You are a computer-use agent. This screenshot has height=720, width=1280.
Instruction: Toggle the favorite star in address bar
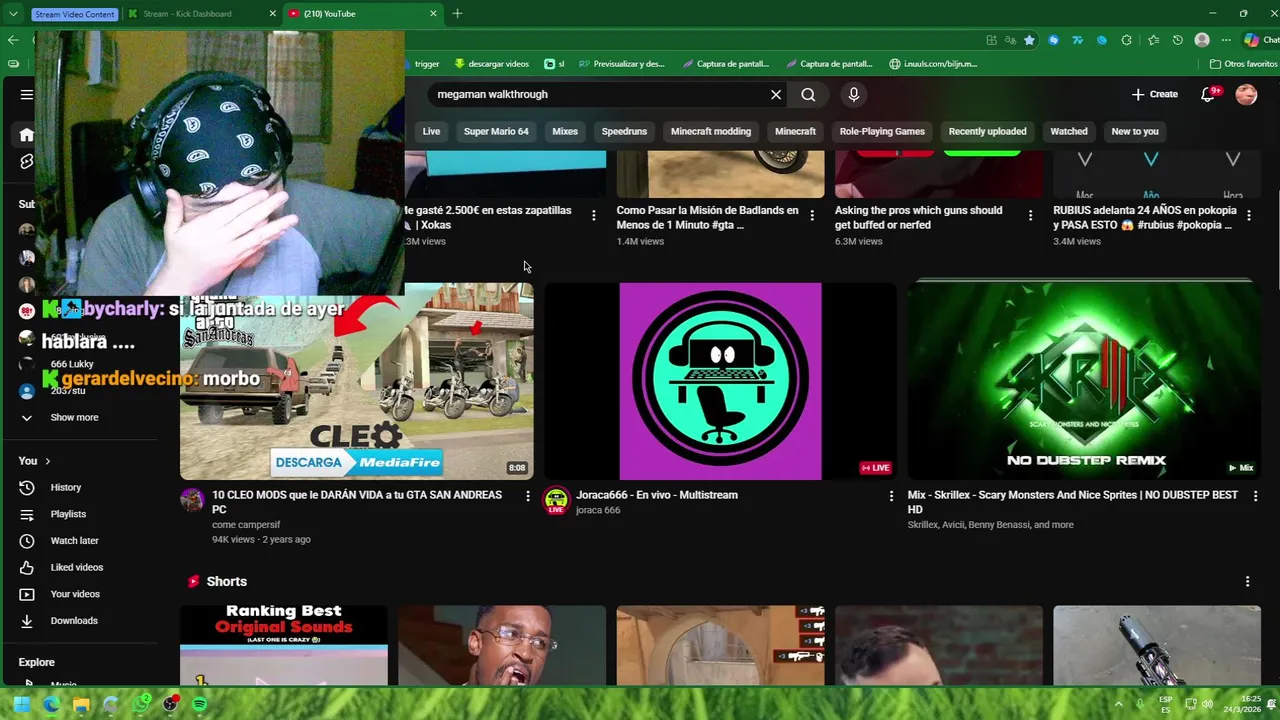coord(1029,40)
